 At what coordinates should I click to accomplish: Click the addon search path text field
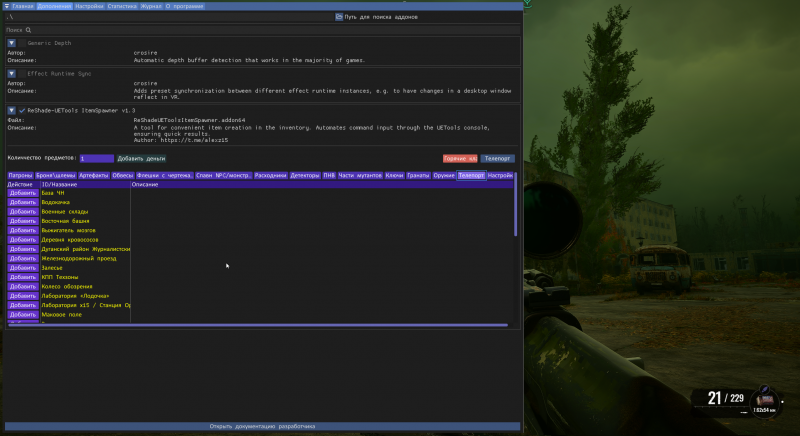pos(171,17)
